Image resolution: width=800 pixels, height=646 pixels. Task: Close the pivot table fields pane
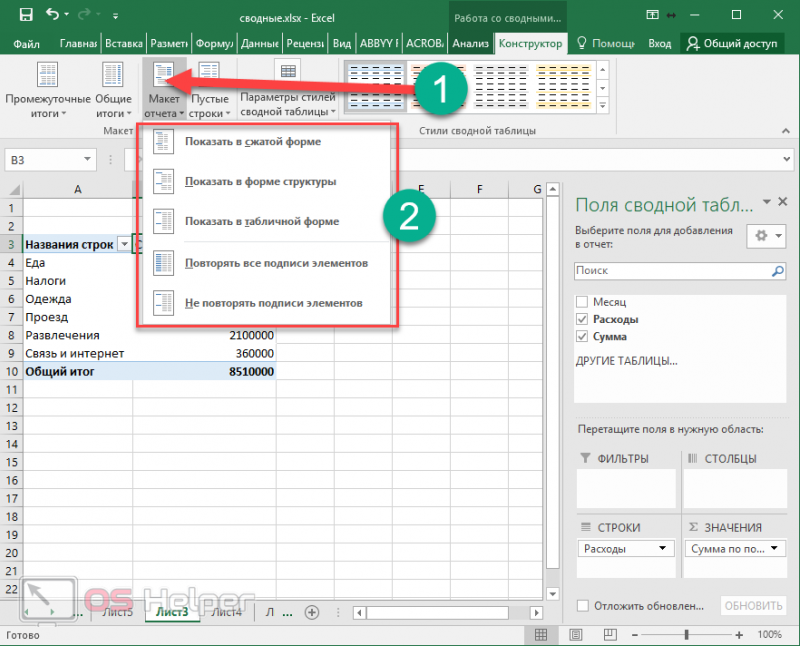(783, 202)
